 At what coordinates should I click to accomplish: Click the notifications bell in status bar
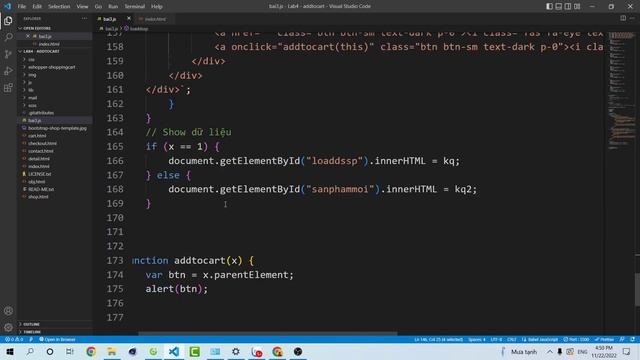pos(632,339)
